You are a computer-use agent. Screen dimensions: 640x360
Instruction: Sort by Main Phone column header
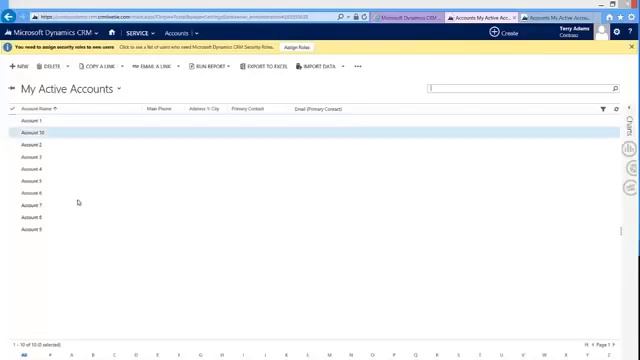coord(159,109)
